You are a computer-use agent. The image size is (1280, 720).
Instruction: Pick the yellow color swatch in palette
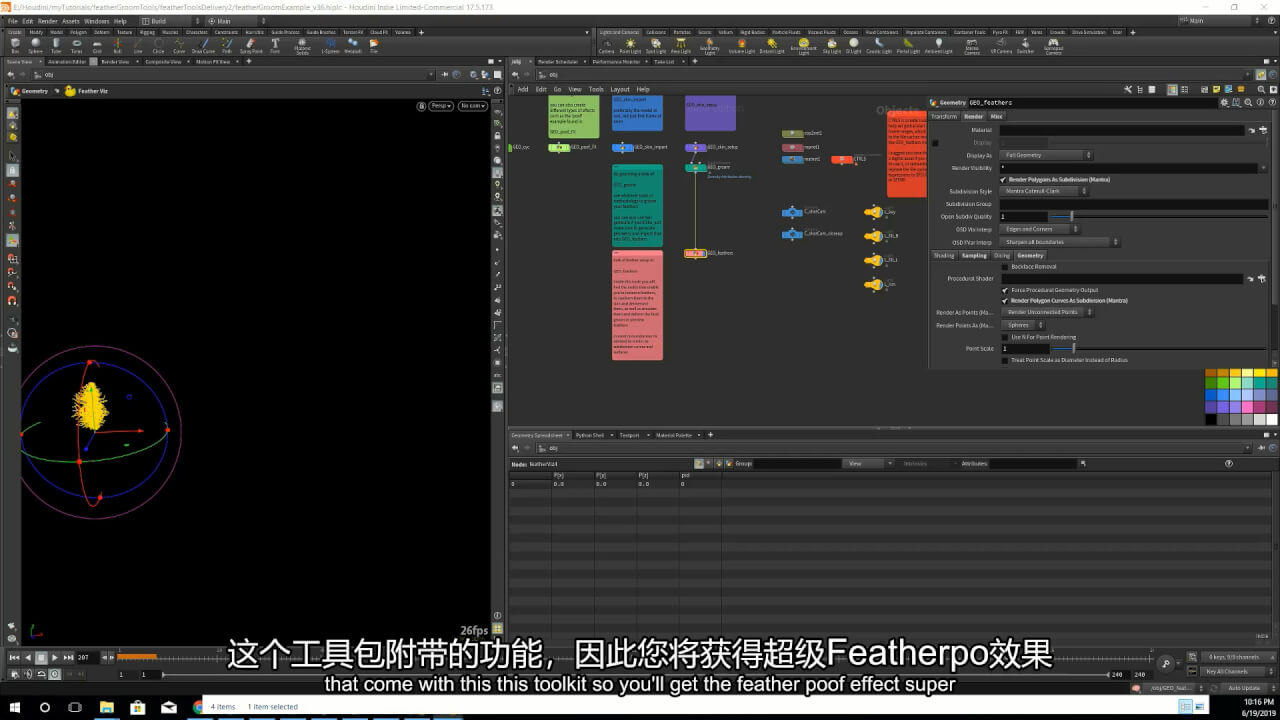(x=1260, y=372)
